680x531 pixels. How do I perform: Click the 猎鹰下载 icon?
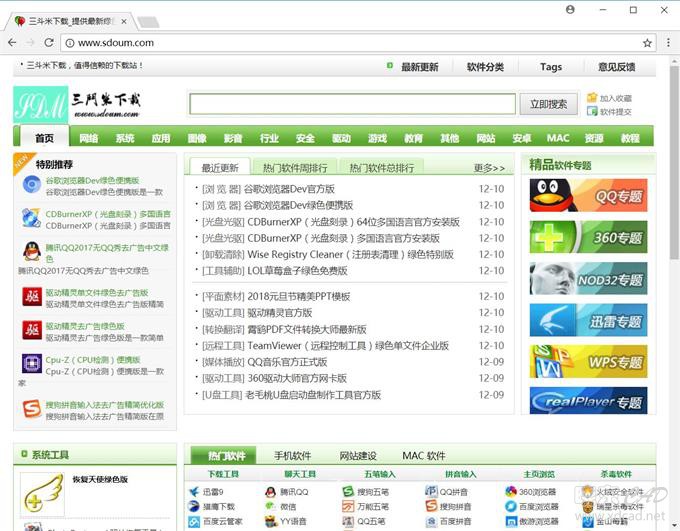[x=194, y=506]
